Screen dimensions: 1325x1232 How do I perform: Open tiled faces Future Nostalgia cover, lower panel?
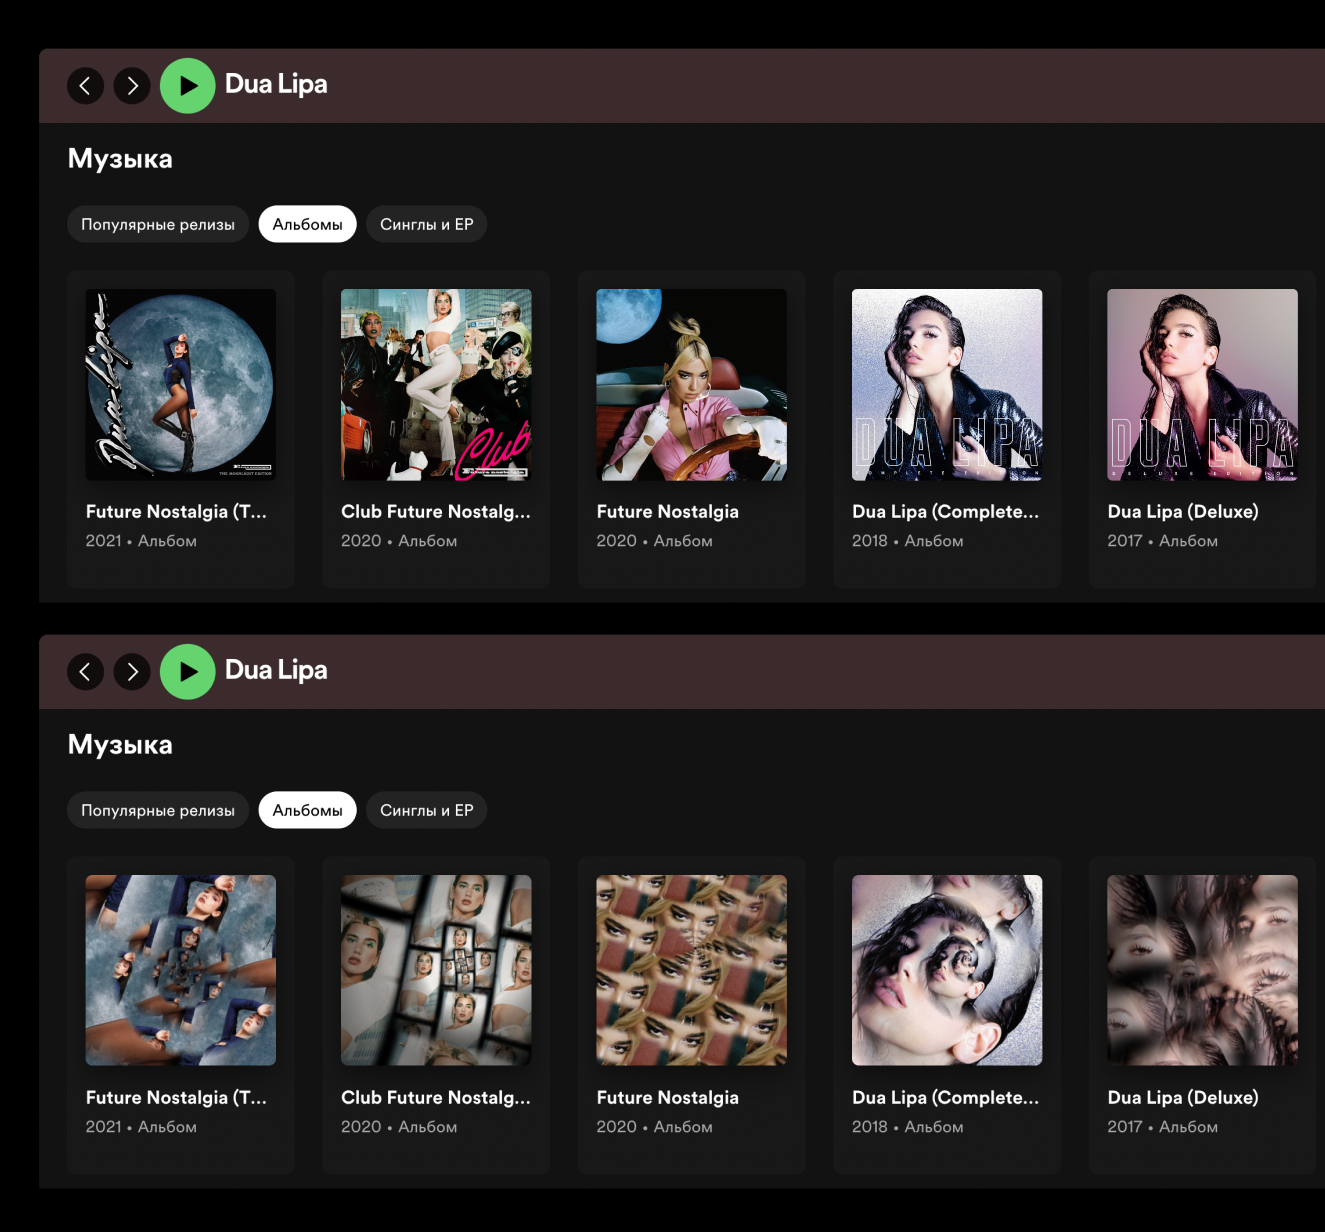[692, 970]
